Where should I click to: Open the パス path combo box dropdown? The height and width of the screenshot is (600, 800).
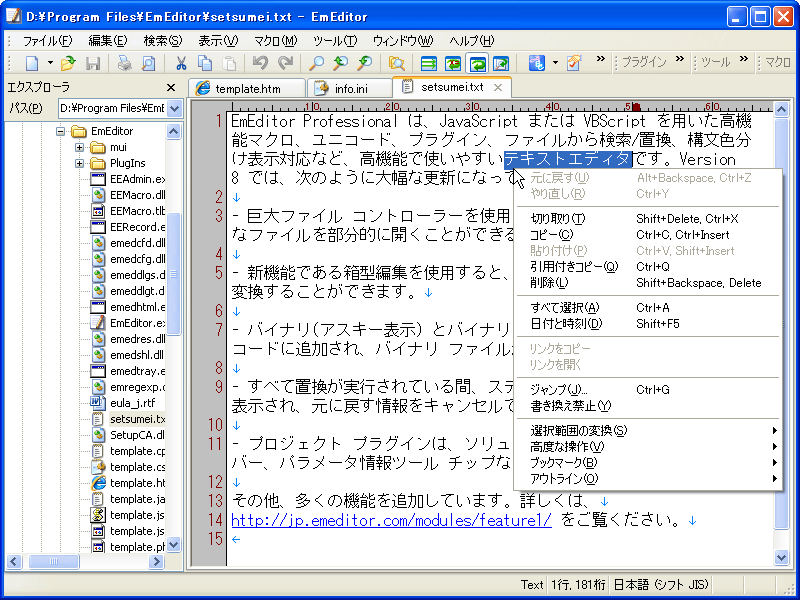(x=174, y=108)
